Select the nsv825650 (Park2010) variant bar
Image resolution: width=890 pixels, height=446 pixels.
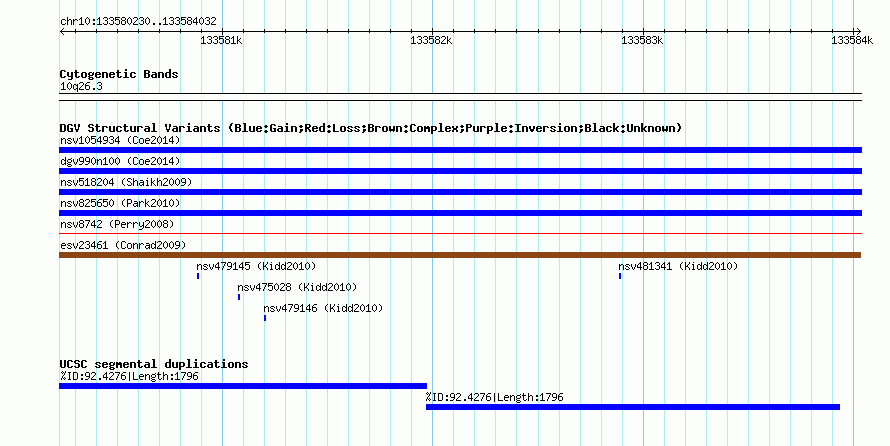pos(460,213)
